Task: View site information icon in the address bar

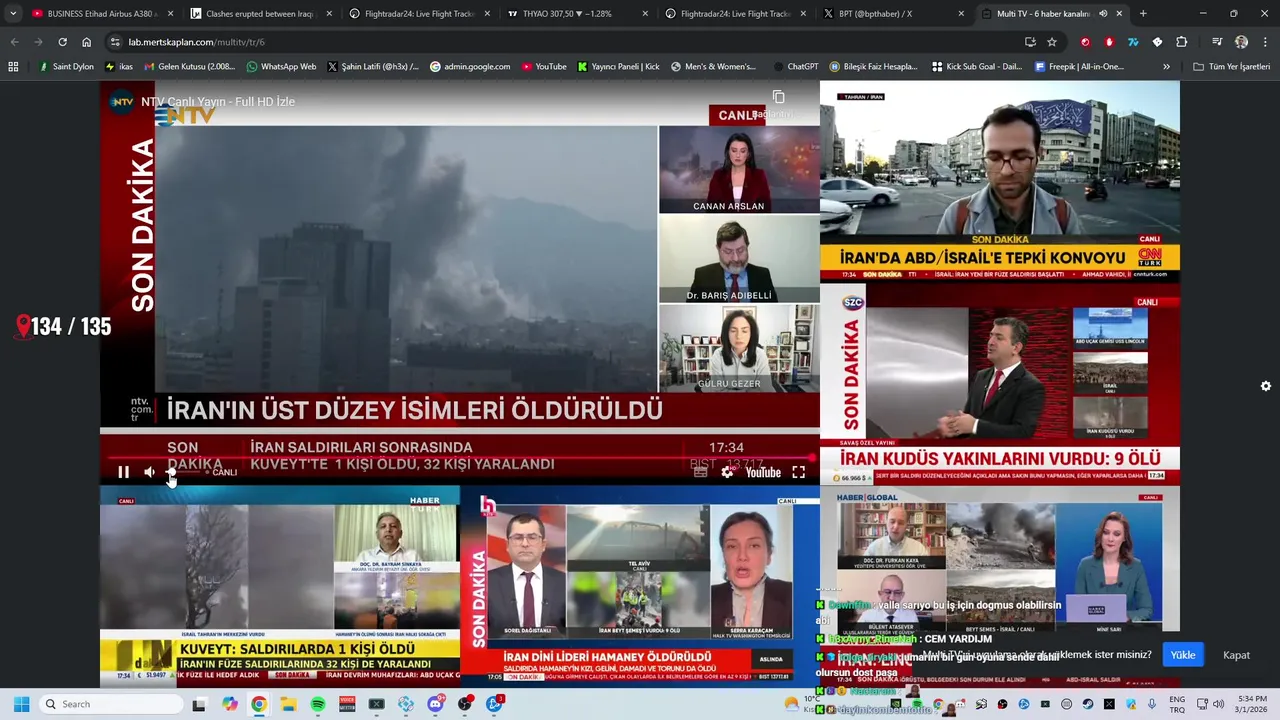Action: [x=115, y=42]
